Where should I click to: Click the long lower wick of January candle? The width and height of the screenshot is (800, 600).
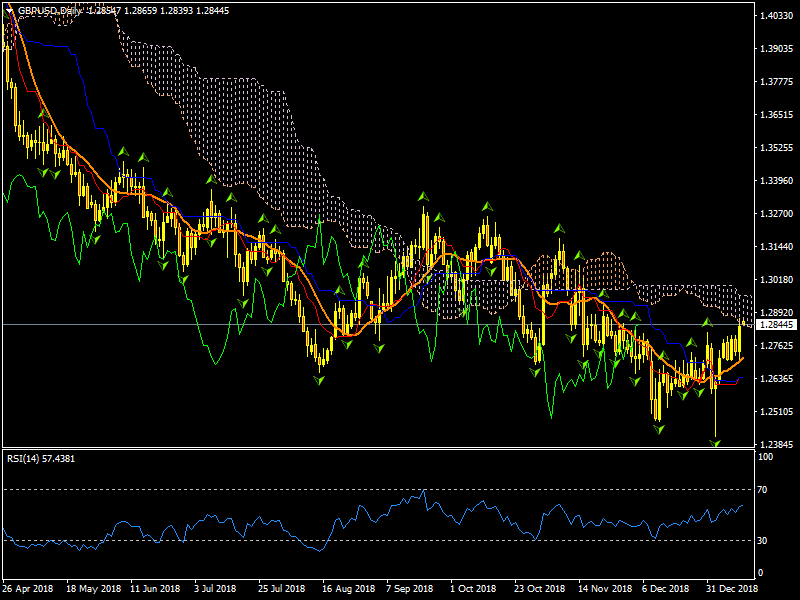coord(716,412)
